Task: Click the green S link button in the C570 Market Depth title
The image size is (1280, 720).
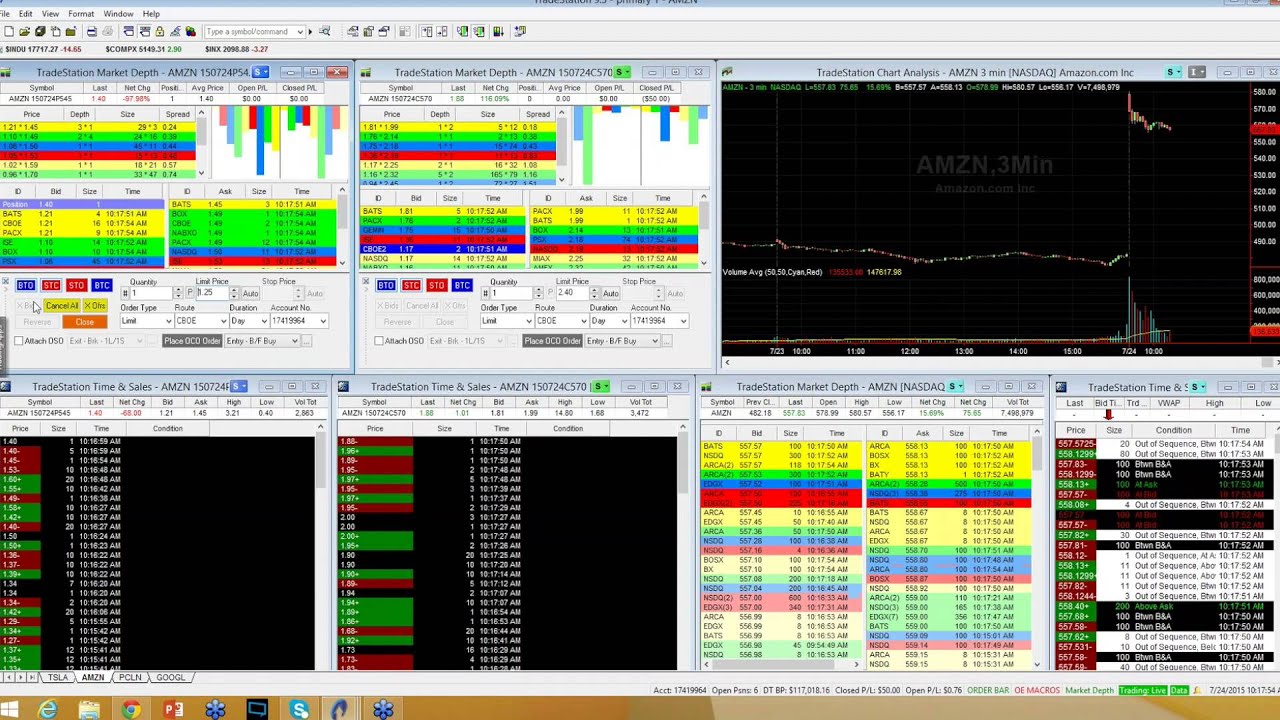Action: (622, 72)
